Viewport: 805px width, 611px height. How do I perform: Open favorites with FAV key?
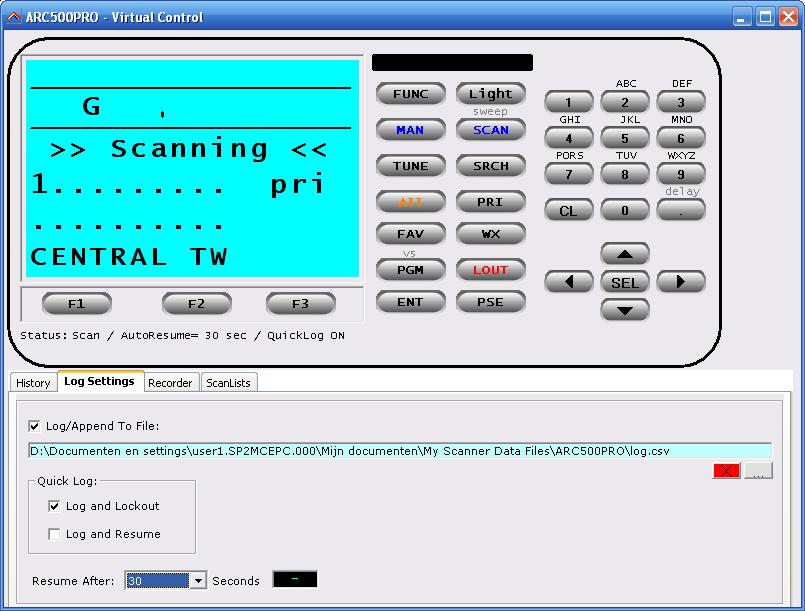point(410,234)
